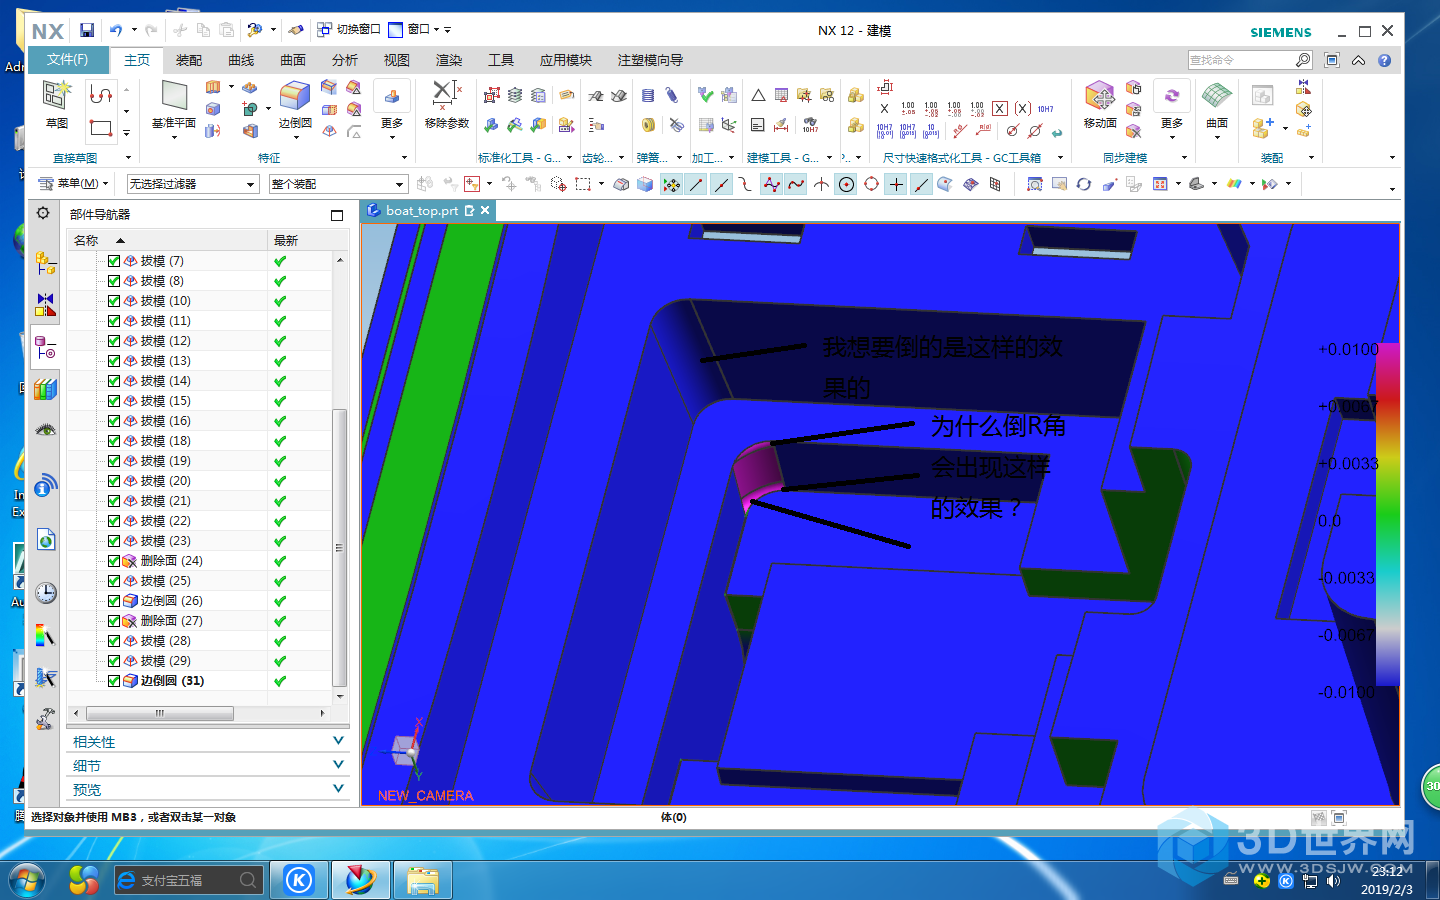Select 边倒圆 (31) in the tree
This screenshot has height=900, width=1440.
(172, 681)
